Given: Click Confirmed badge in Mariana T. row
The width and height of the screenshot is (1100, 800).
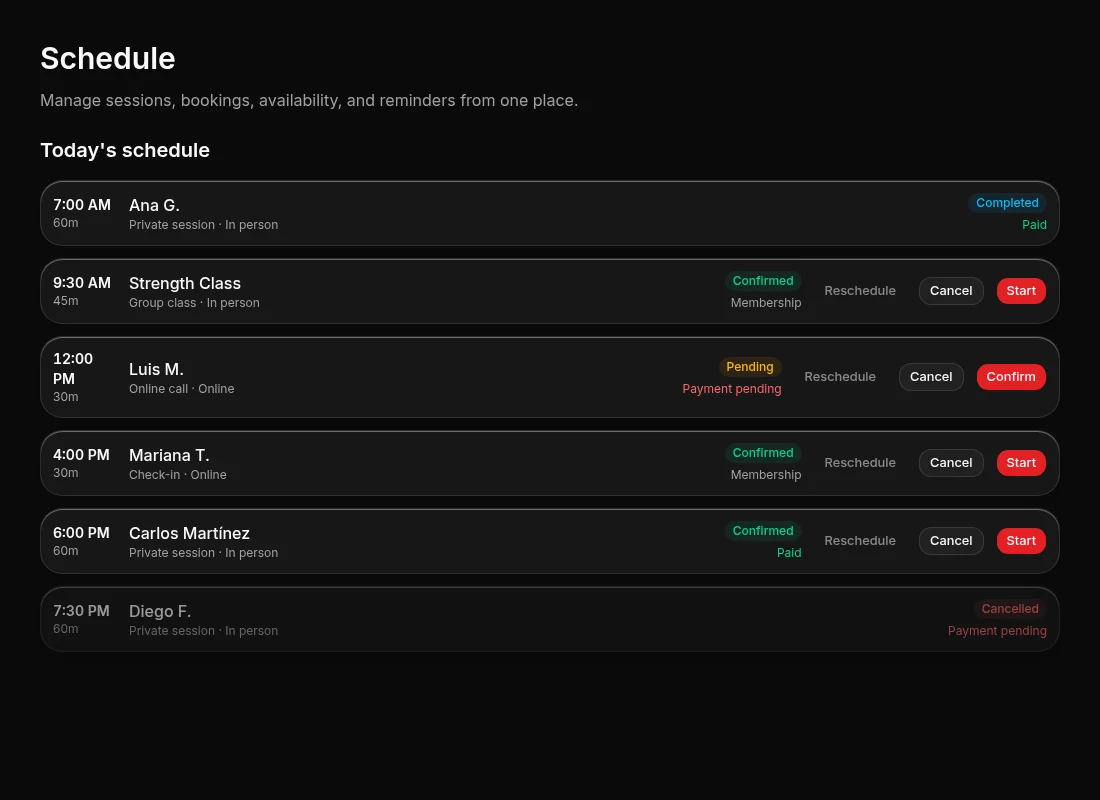Looking at the screenshot, I should [763, 453].
